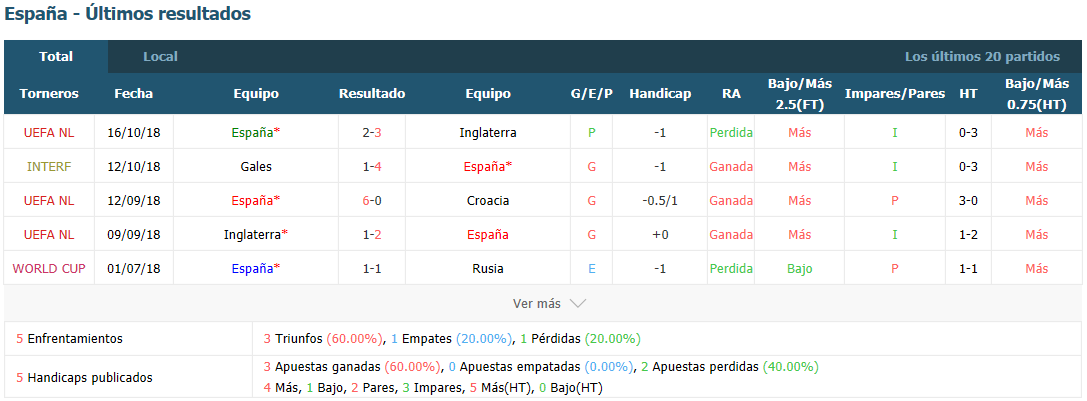Open Inglaterra* home team on 09/09/18
1087x401 pixels.
(x=256, y=234)
